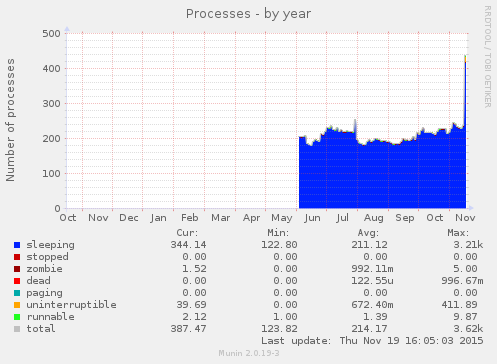The height and width of the screenshot is (364, 497).
Task: Click zombie max value 5.00
Action: pos(465,269)
